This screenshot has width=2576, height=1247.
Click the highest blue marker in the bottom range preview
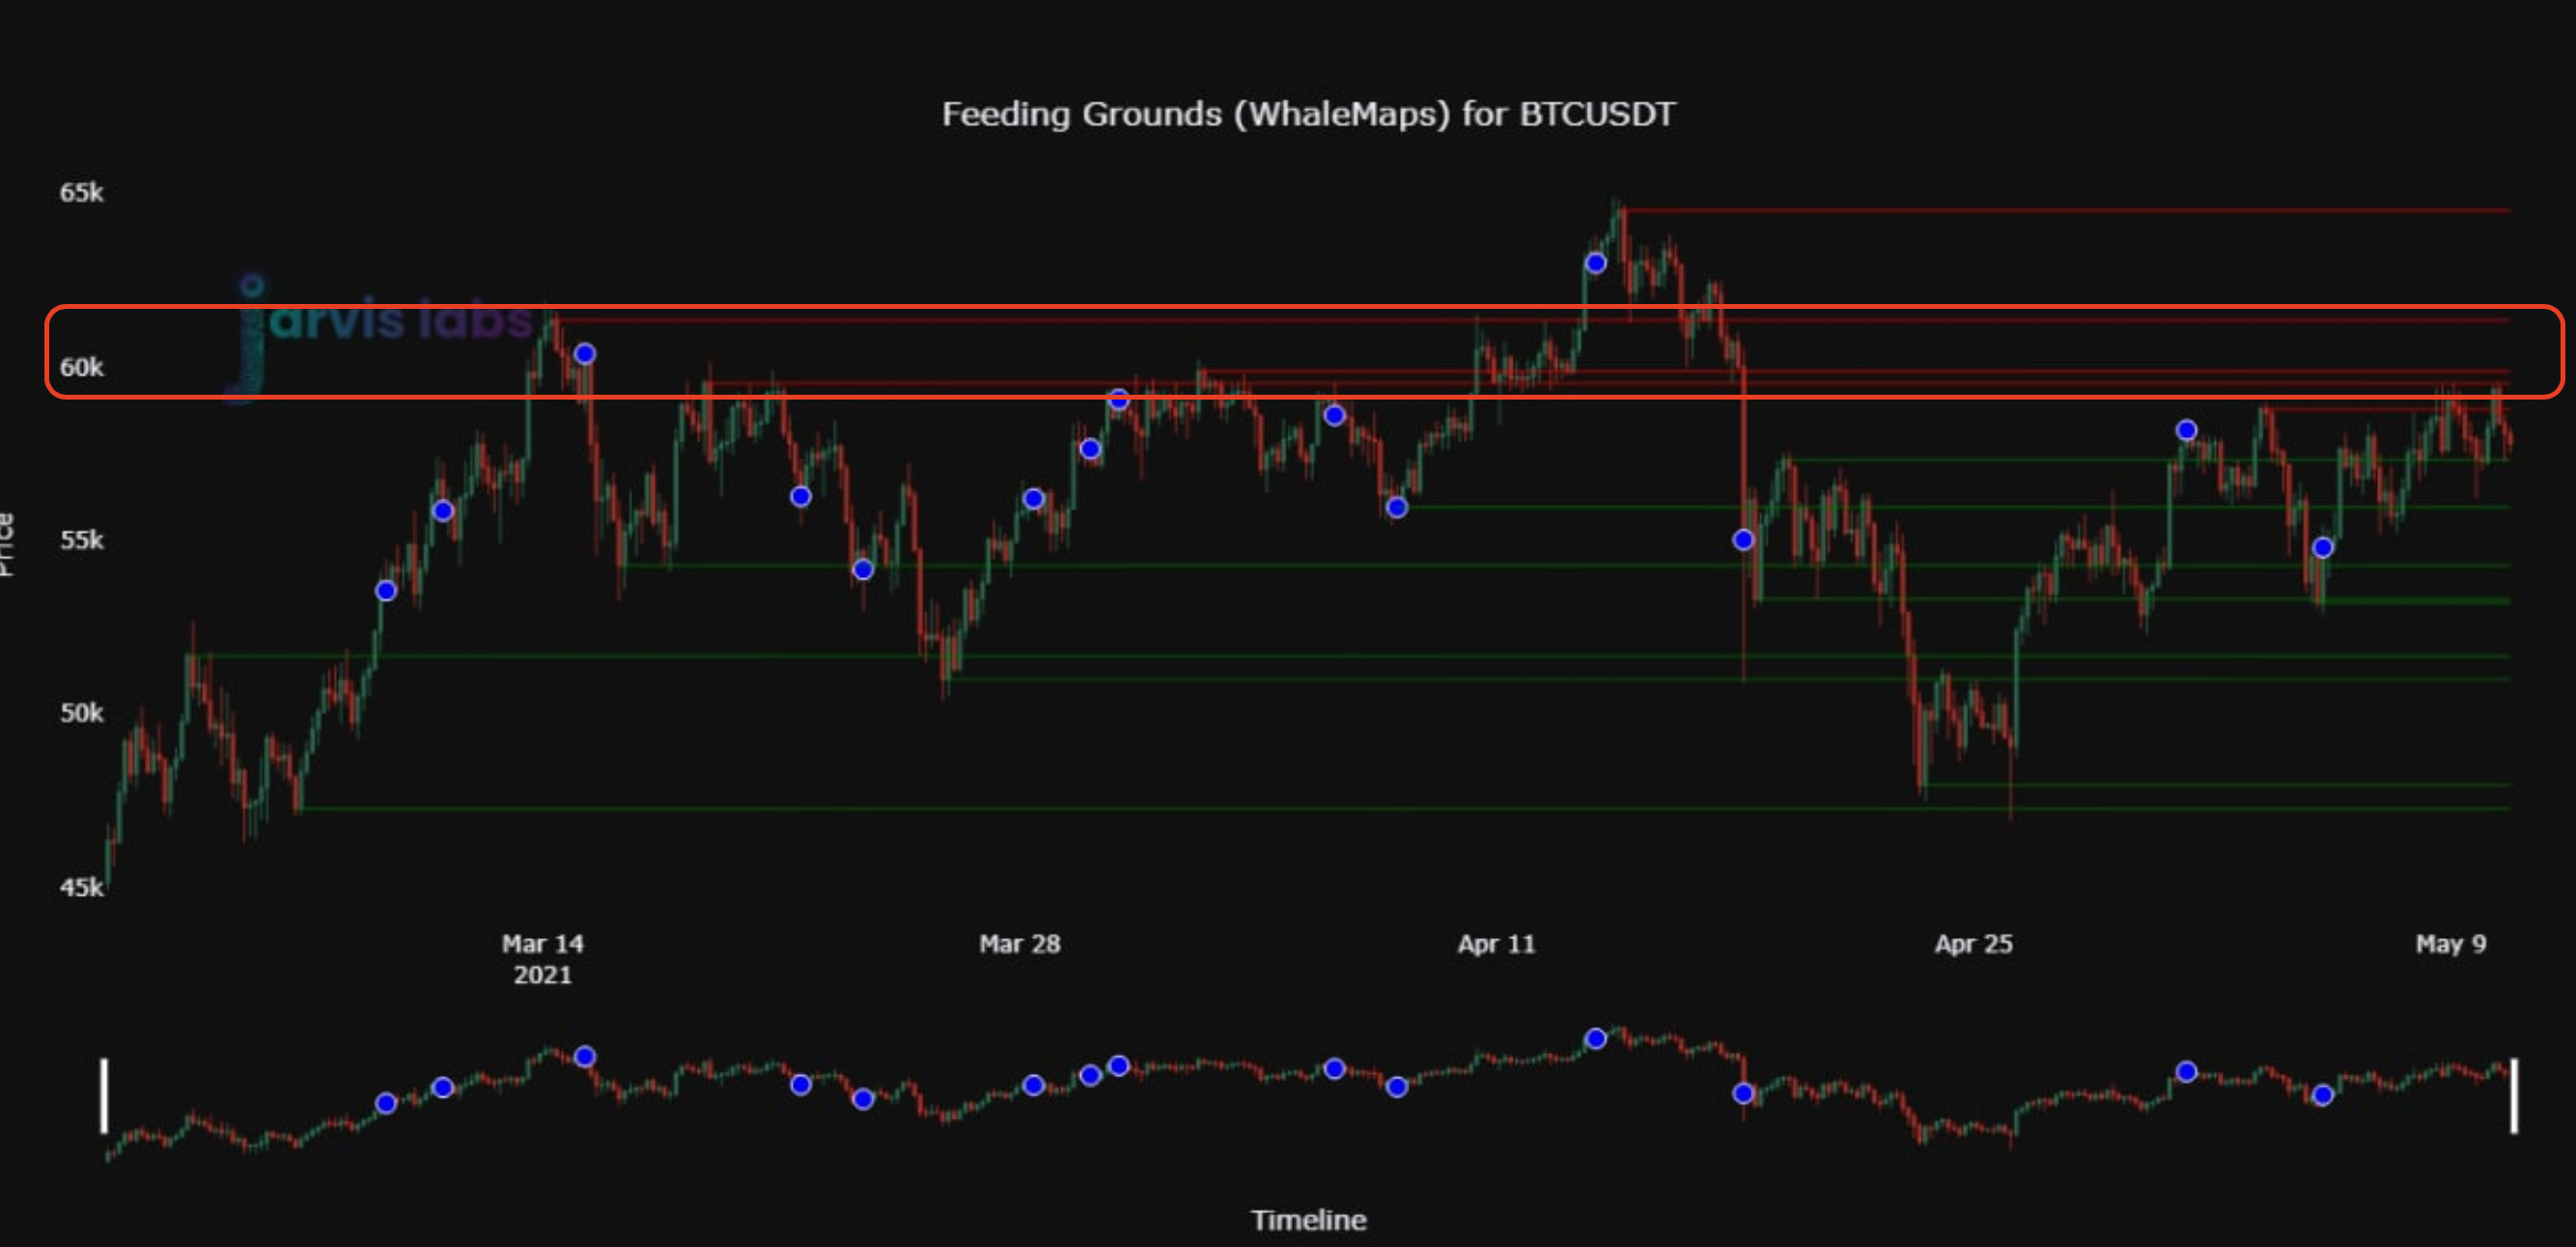tap(1595, 1038)
